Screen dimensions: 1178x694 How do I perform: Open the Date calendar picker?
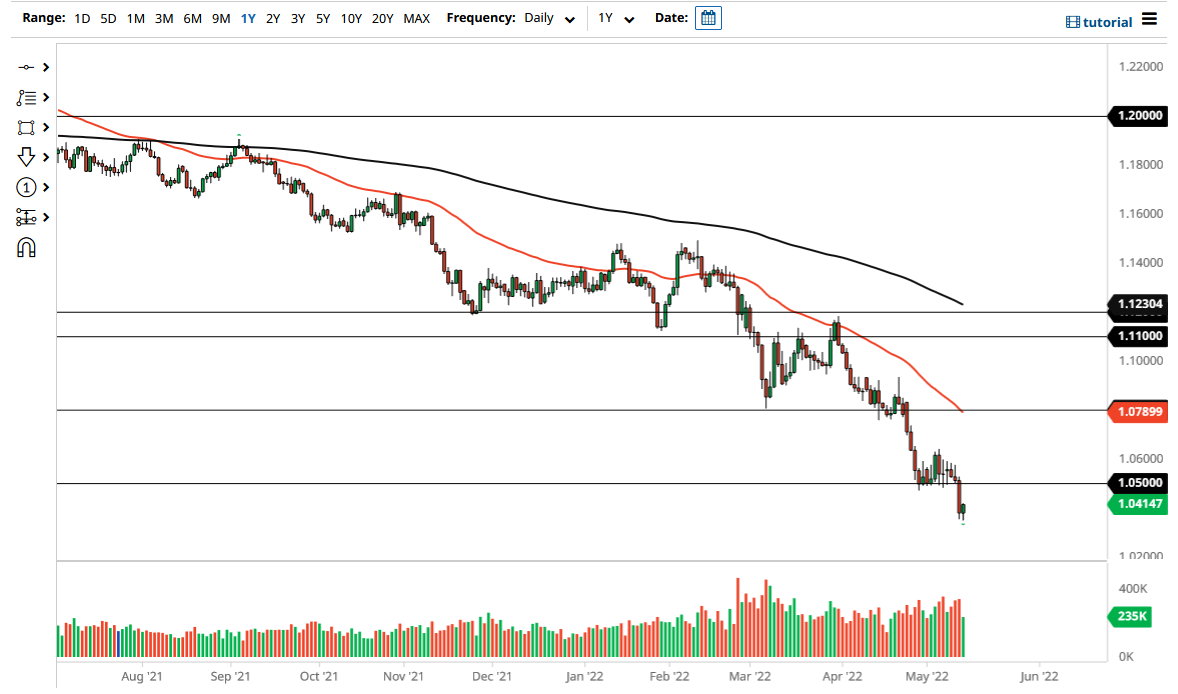(x=708, y=17)
